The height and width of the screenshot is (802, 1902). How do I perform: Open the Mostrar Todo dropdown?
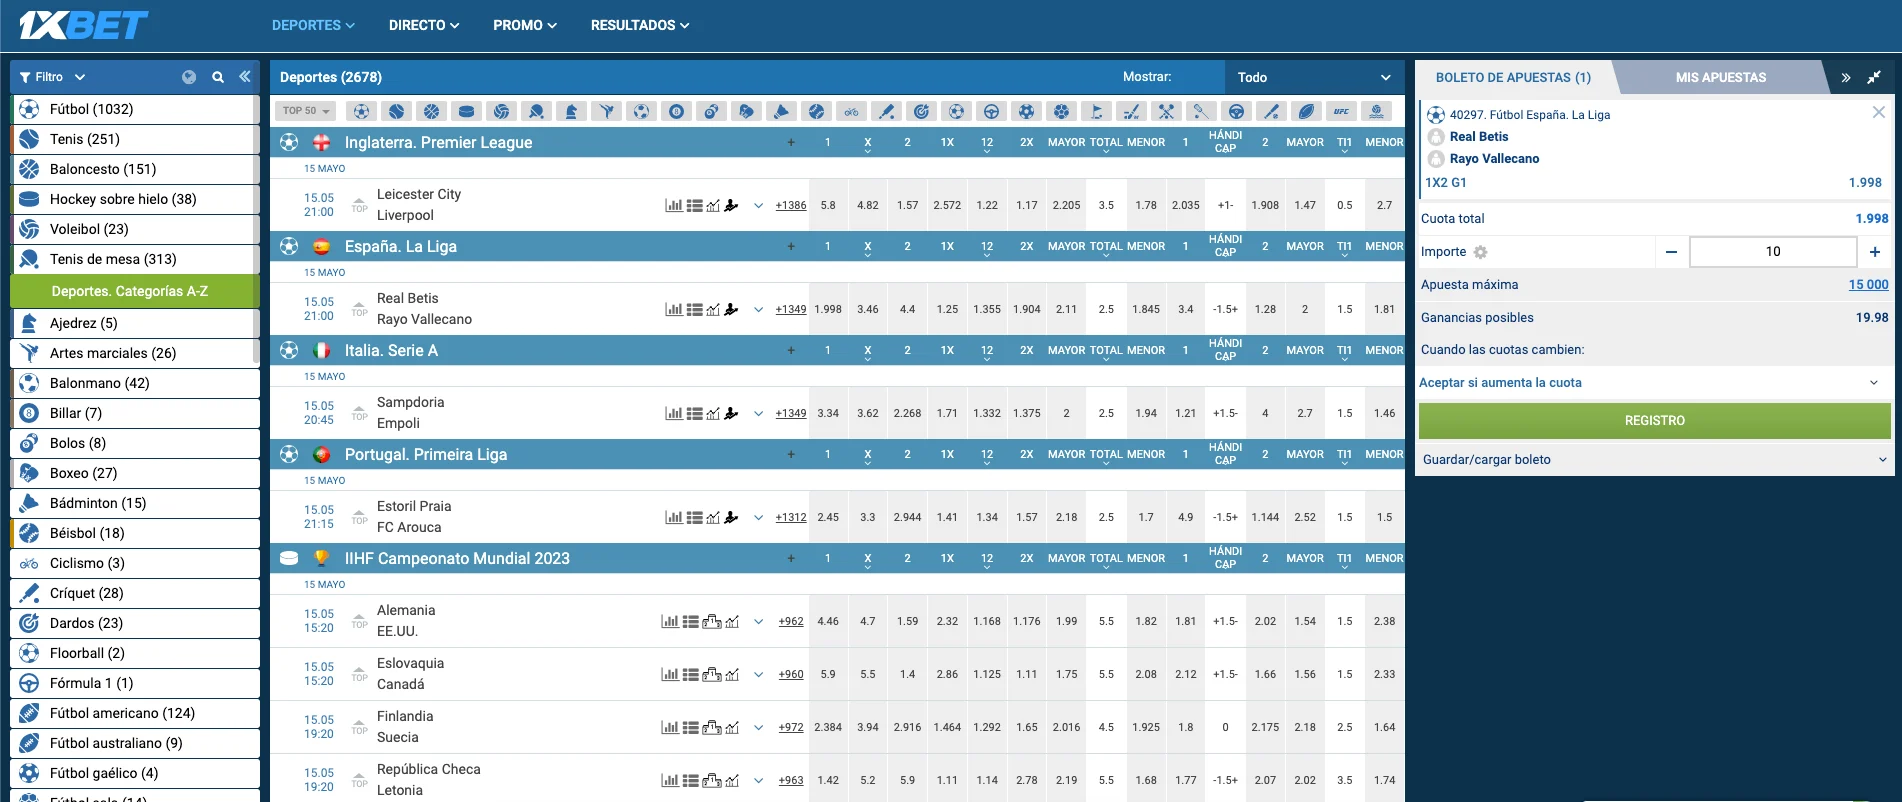[1314, 77]
